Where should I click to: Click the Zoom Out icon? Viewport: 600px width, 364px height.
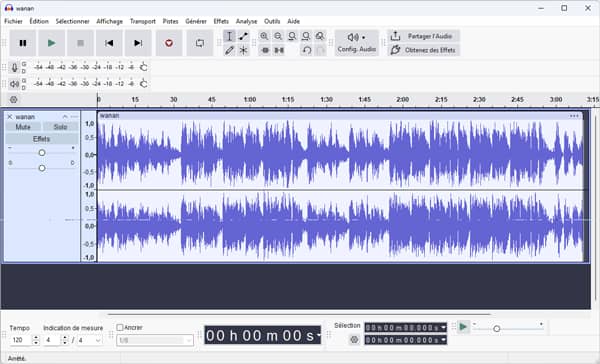[278, 36]
